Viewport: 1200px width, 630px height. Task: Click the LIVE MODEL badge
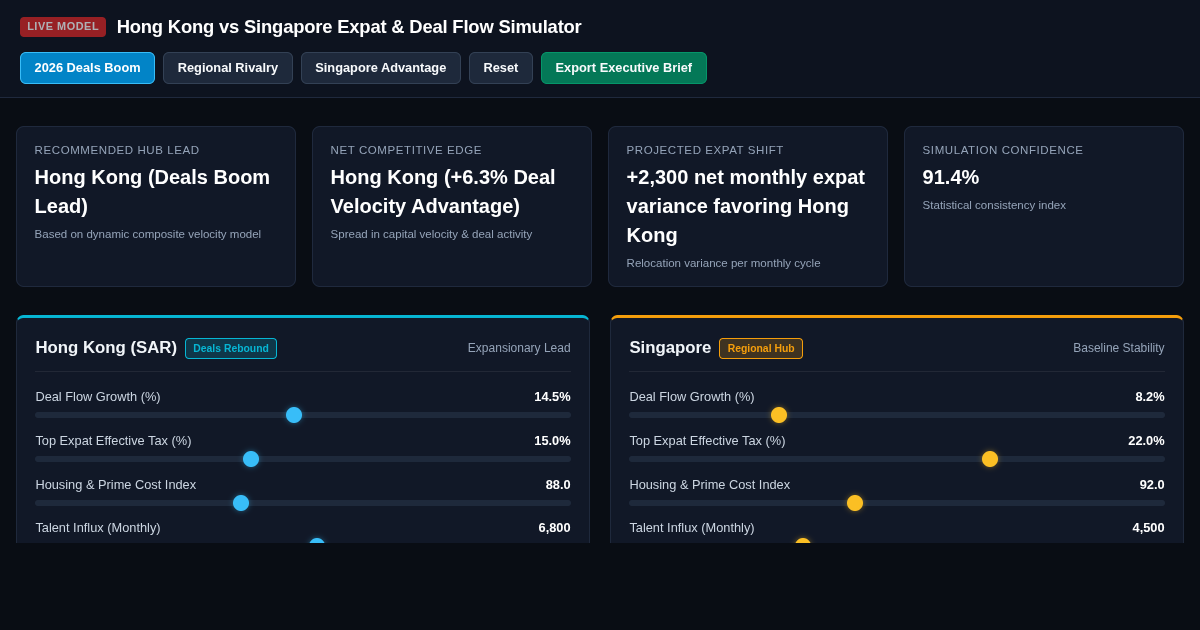[x=63, y=27]
